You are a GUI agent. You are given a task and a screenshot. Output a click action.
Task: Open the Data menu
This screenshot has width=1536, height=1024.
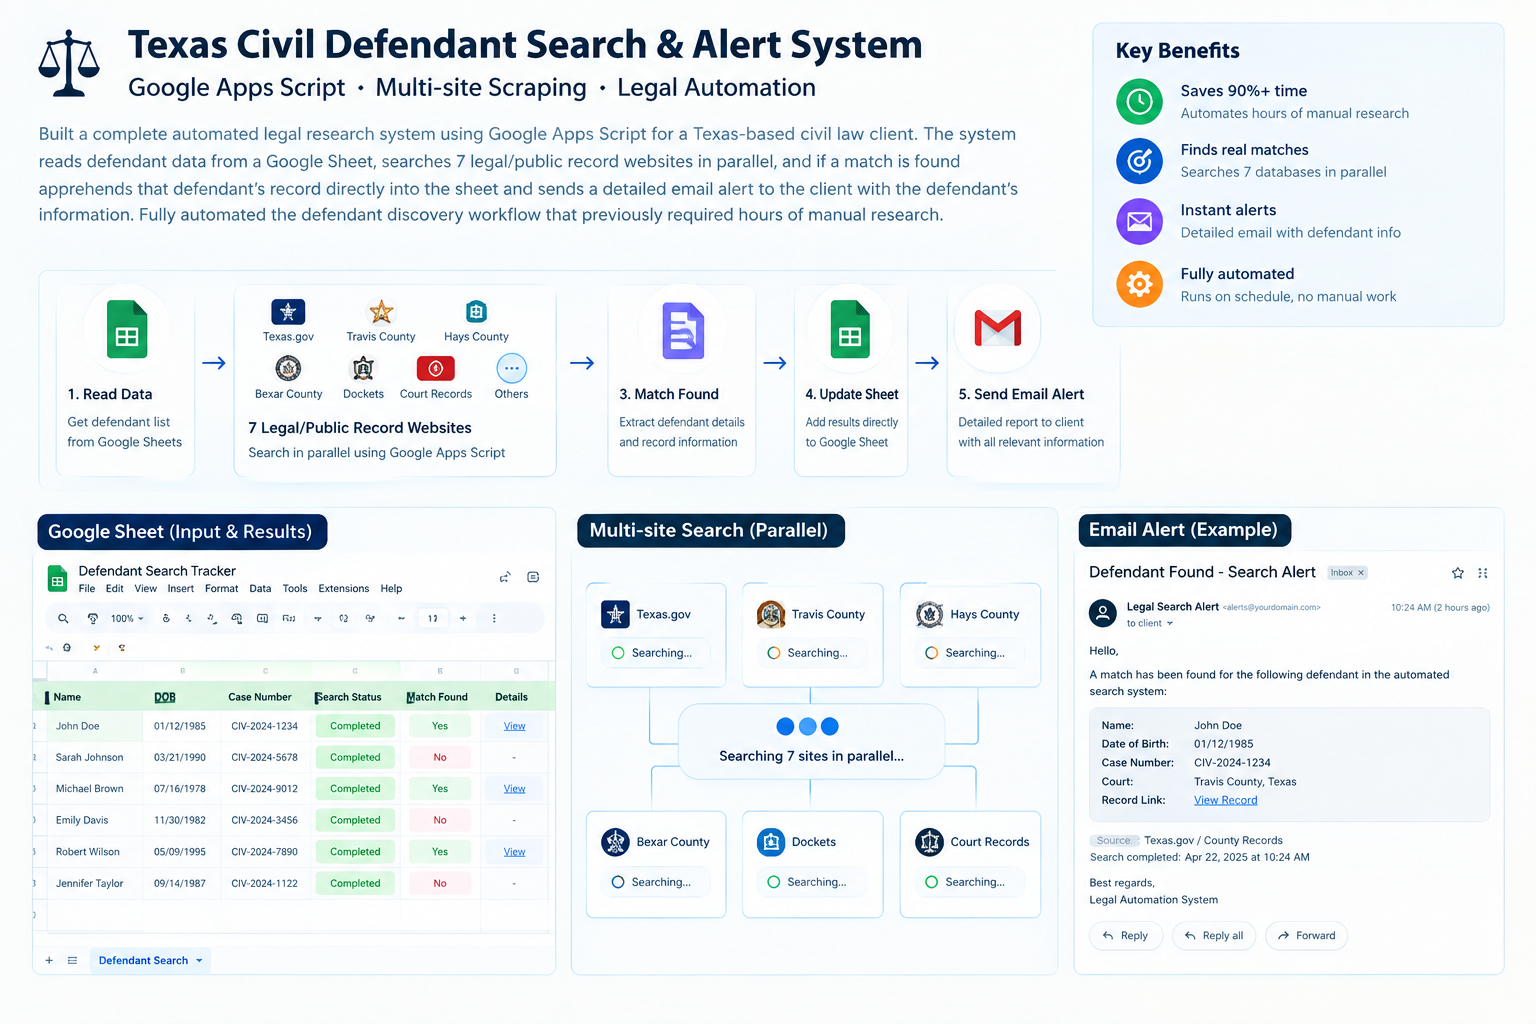point(260,589)
